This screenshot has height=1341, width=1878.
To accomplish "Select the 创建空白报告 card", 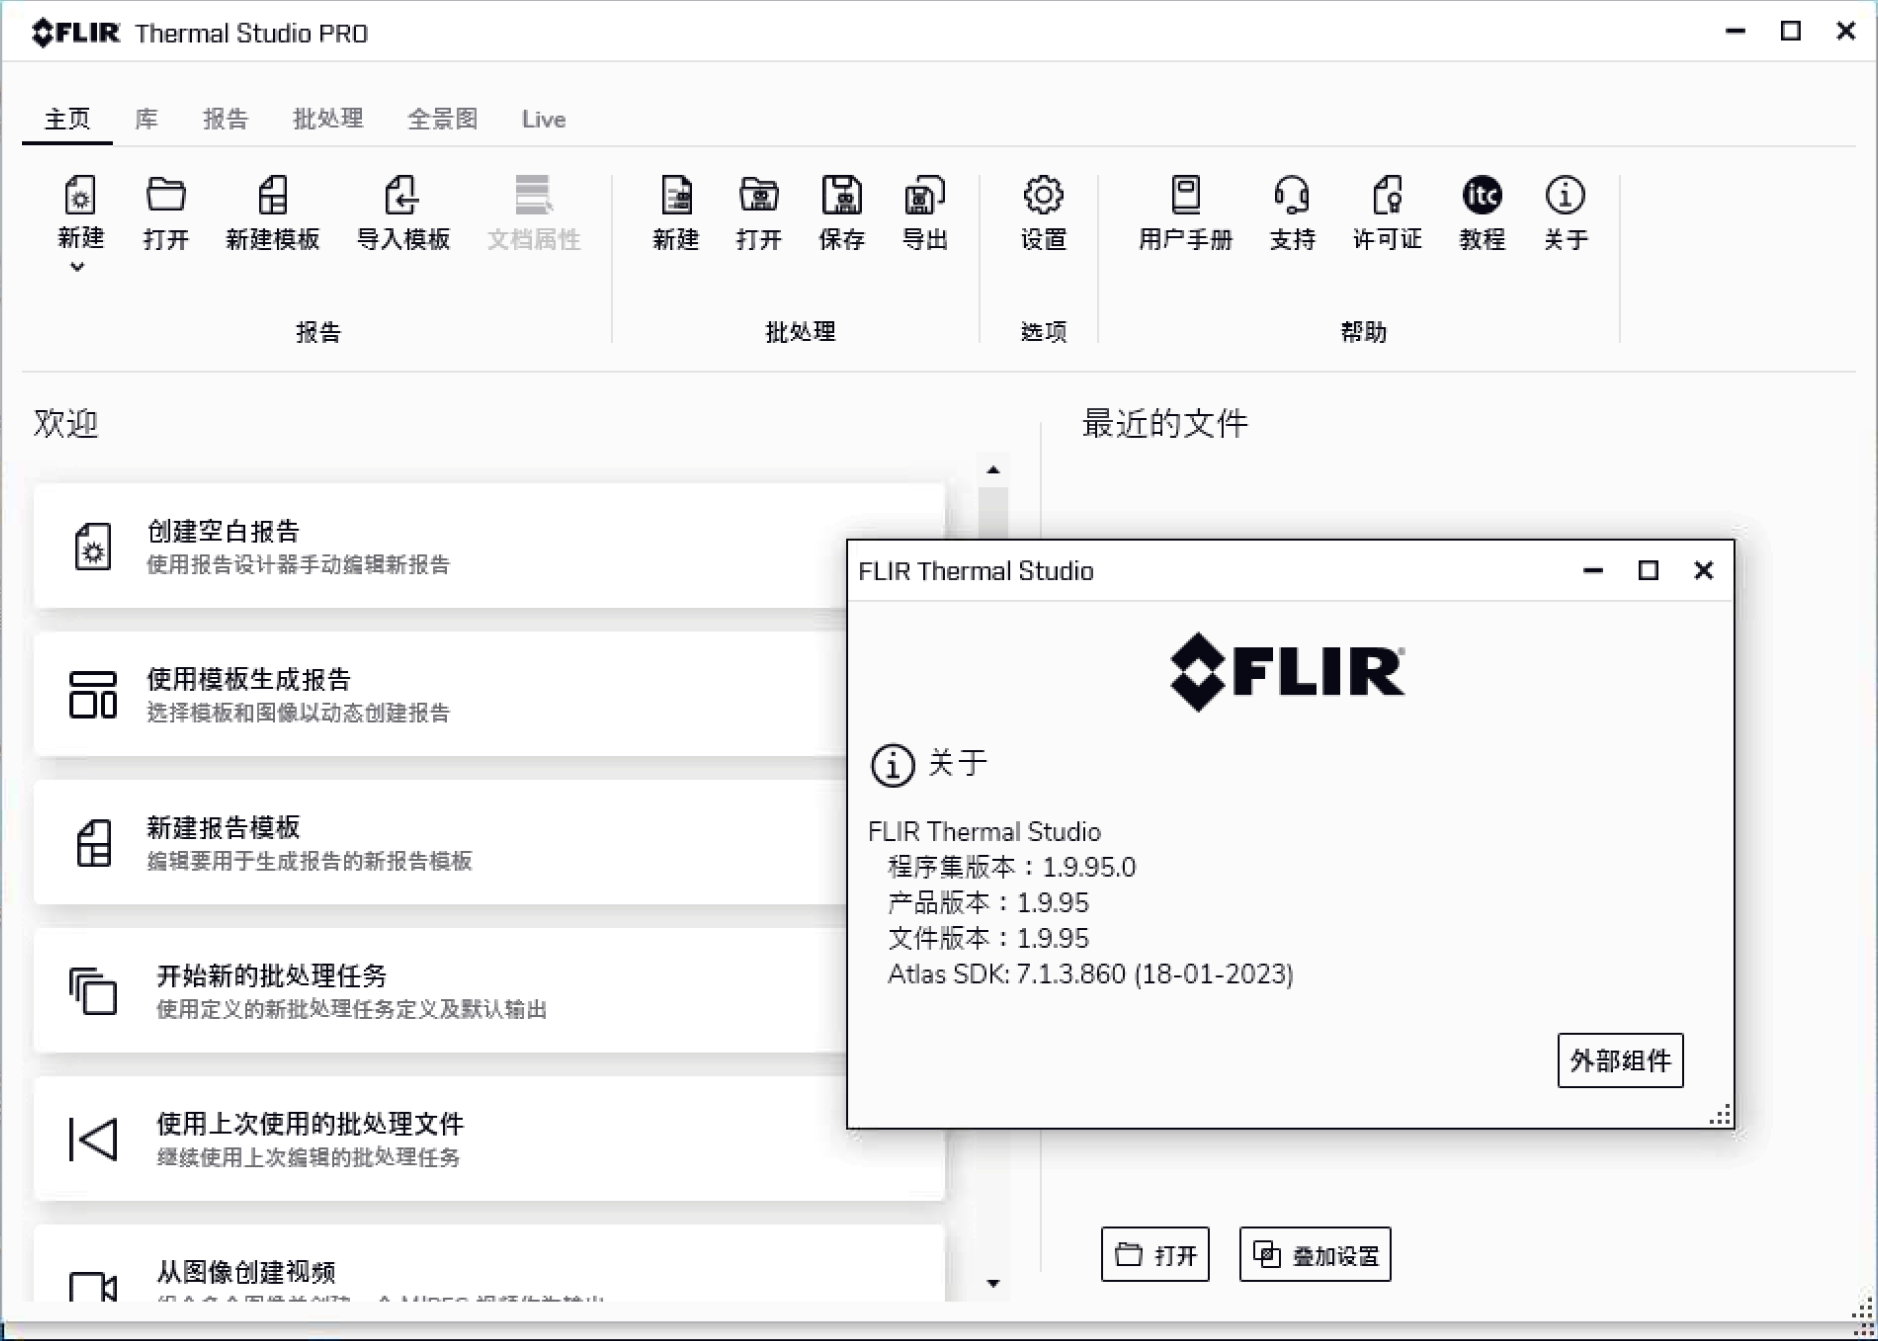I will point(489,546).
